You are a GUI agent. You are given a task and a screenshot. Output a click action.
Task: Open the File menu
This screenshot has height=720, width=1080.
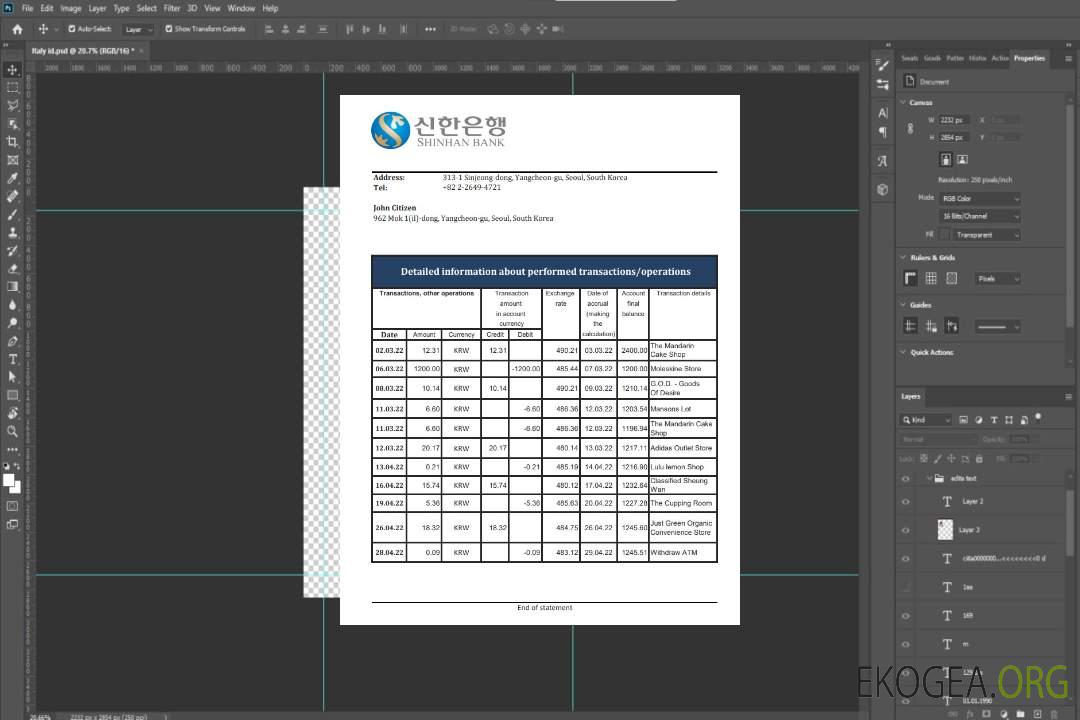point(28,8)
